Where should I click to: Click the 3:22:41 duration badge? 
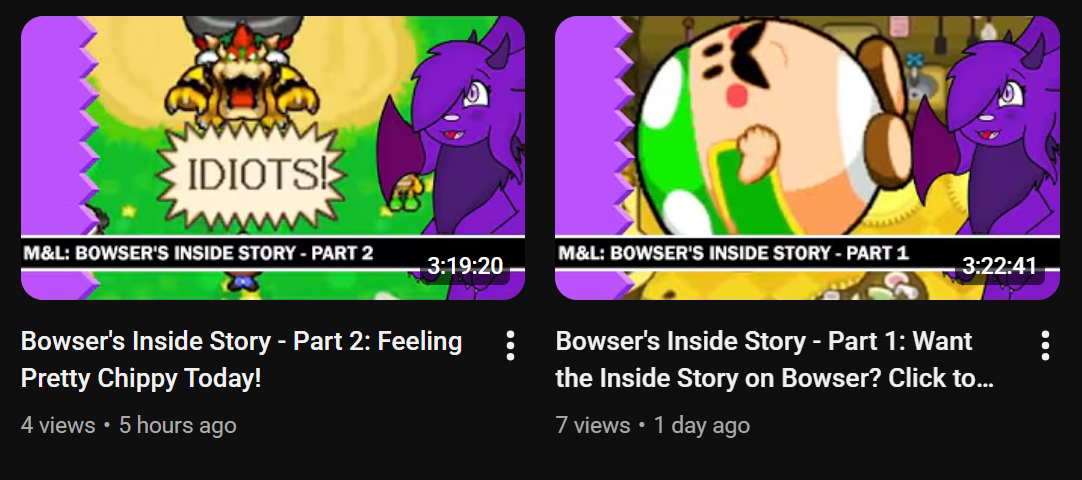999,266
